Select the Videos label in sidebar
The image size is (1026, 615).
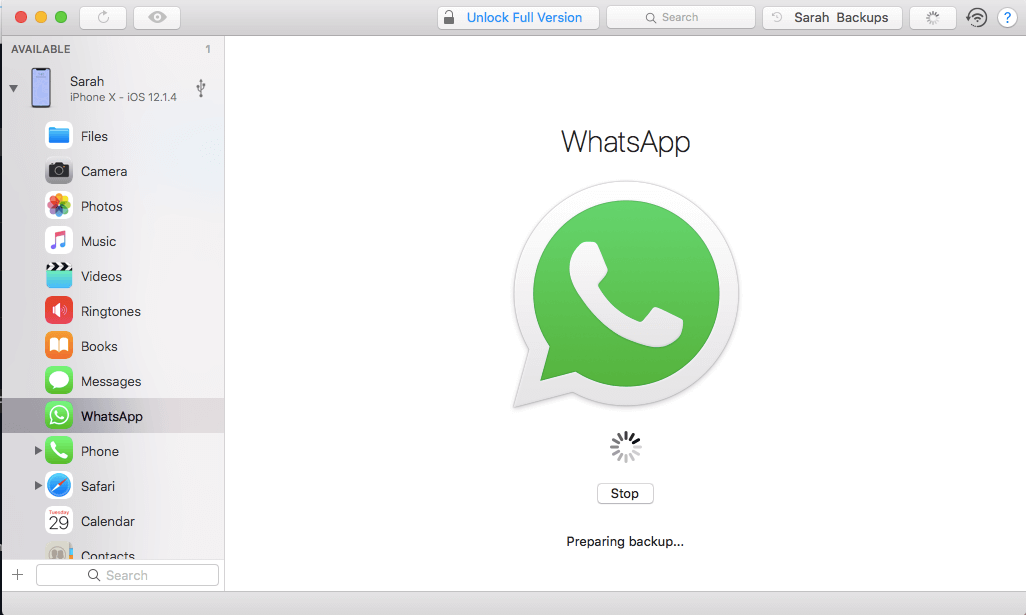101,276
